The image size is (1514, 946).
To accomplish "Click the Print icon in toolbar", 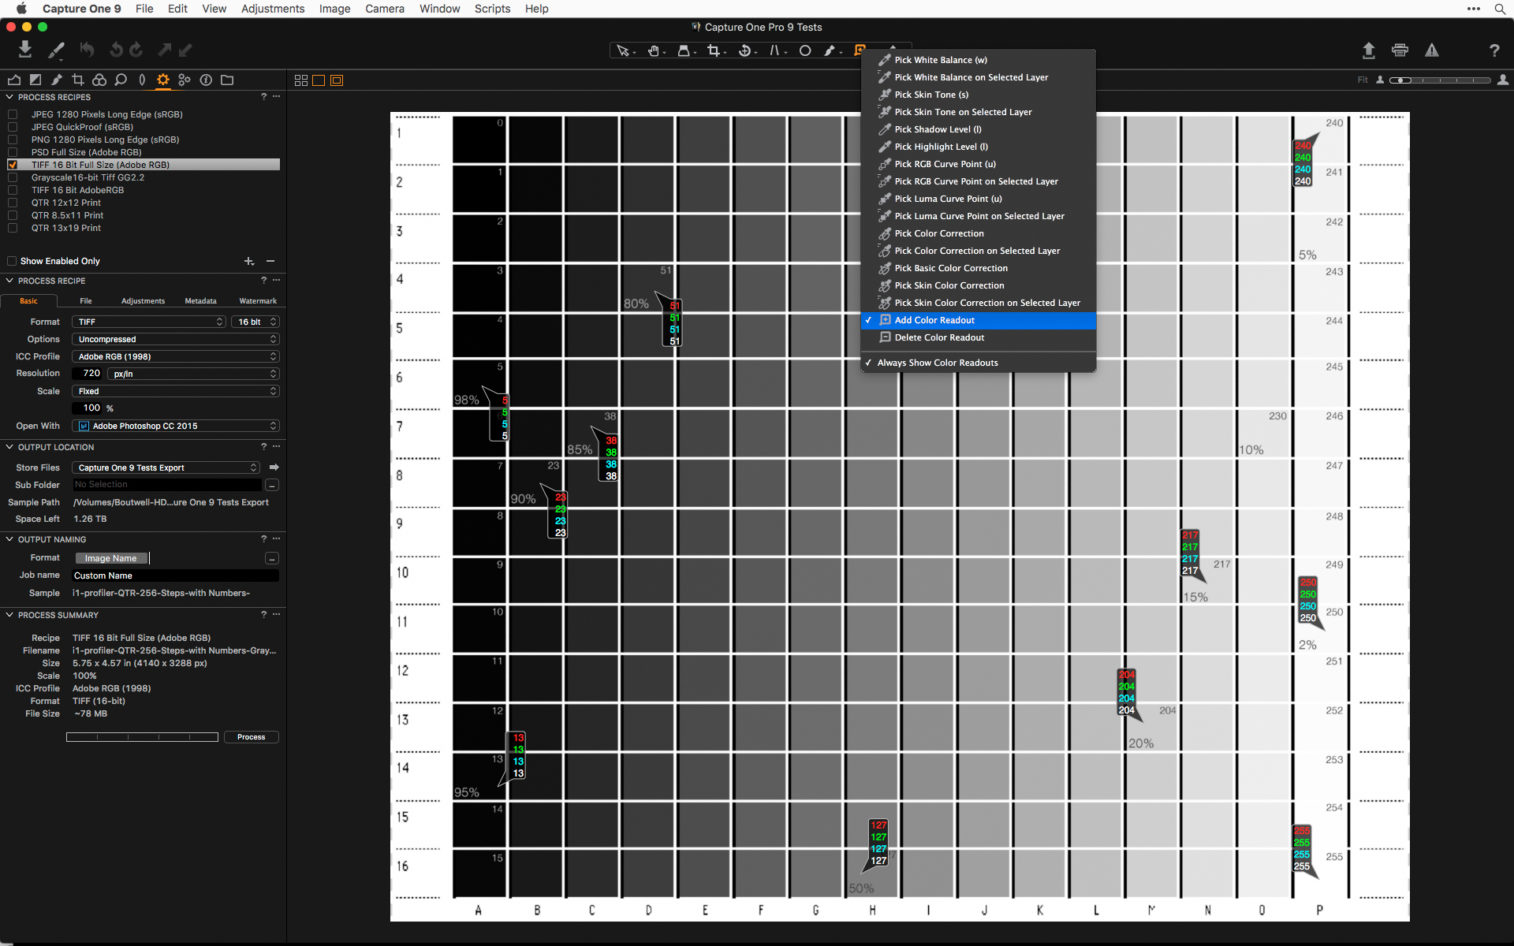I will click(x=1400, y=50).
